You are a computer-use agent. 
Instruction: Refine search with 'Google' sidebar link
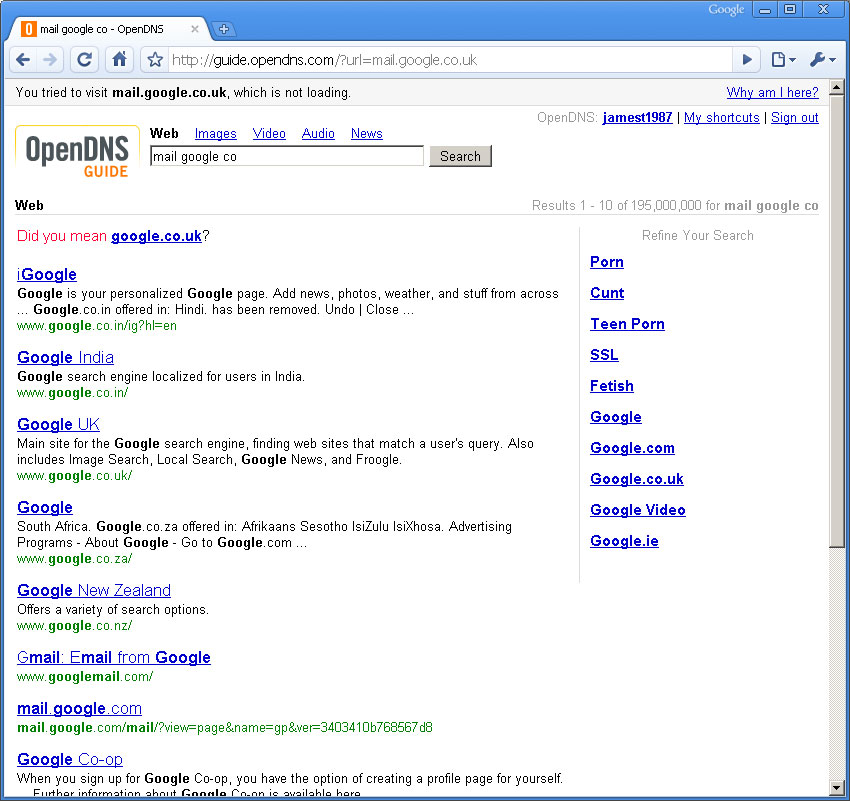pyautogui.click(x=616, y=417)
